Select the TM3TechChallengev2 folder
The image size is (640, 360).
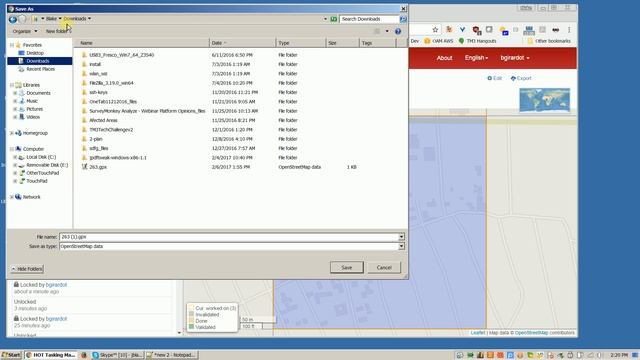pos(111,130)
